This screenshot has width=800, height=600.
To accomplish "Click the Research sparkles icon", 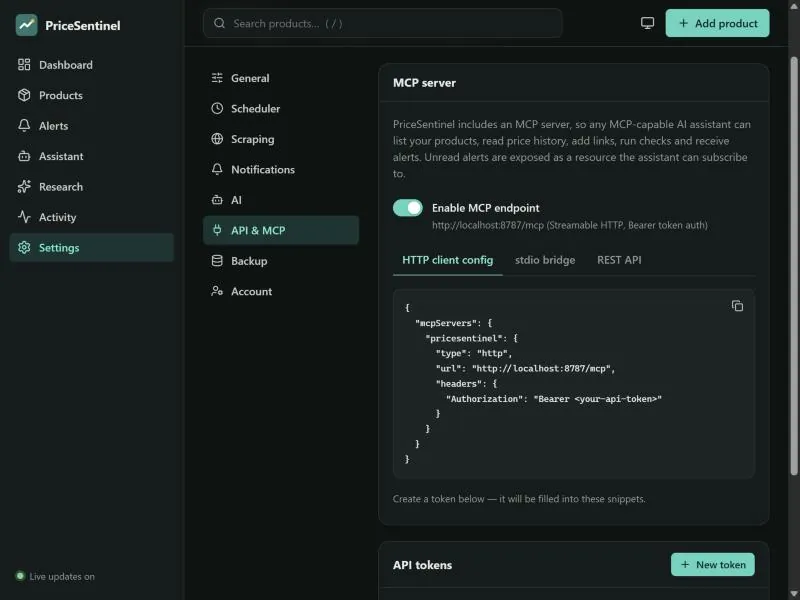I will click(x=24, y=187).
